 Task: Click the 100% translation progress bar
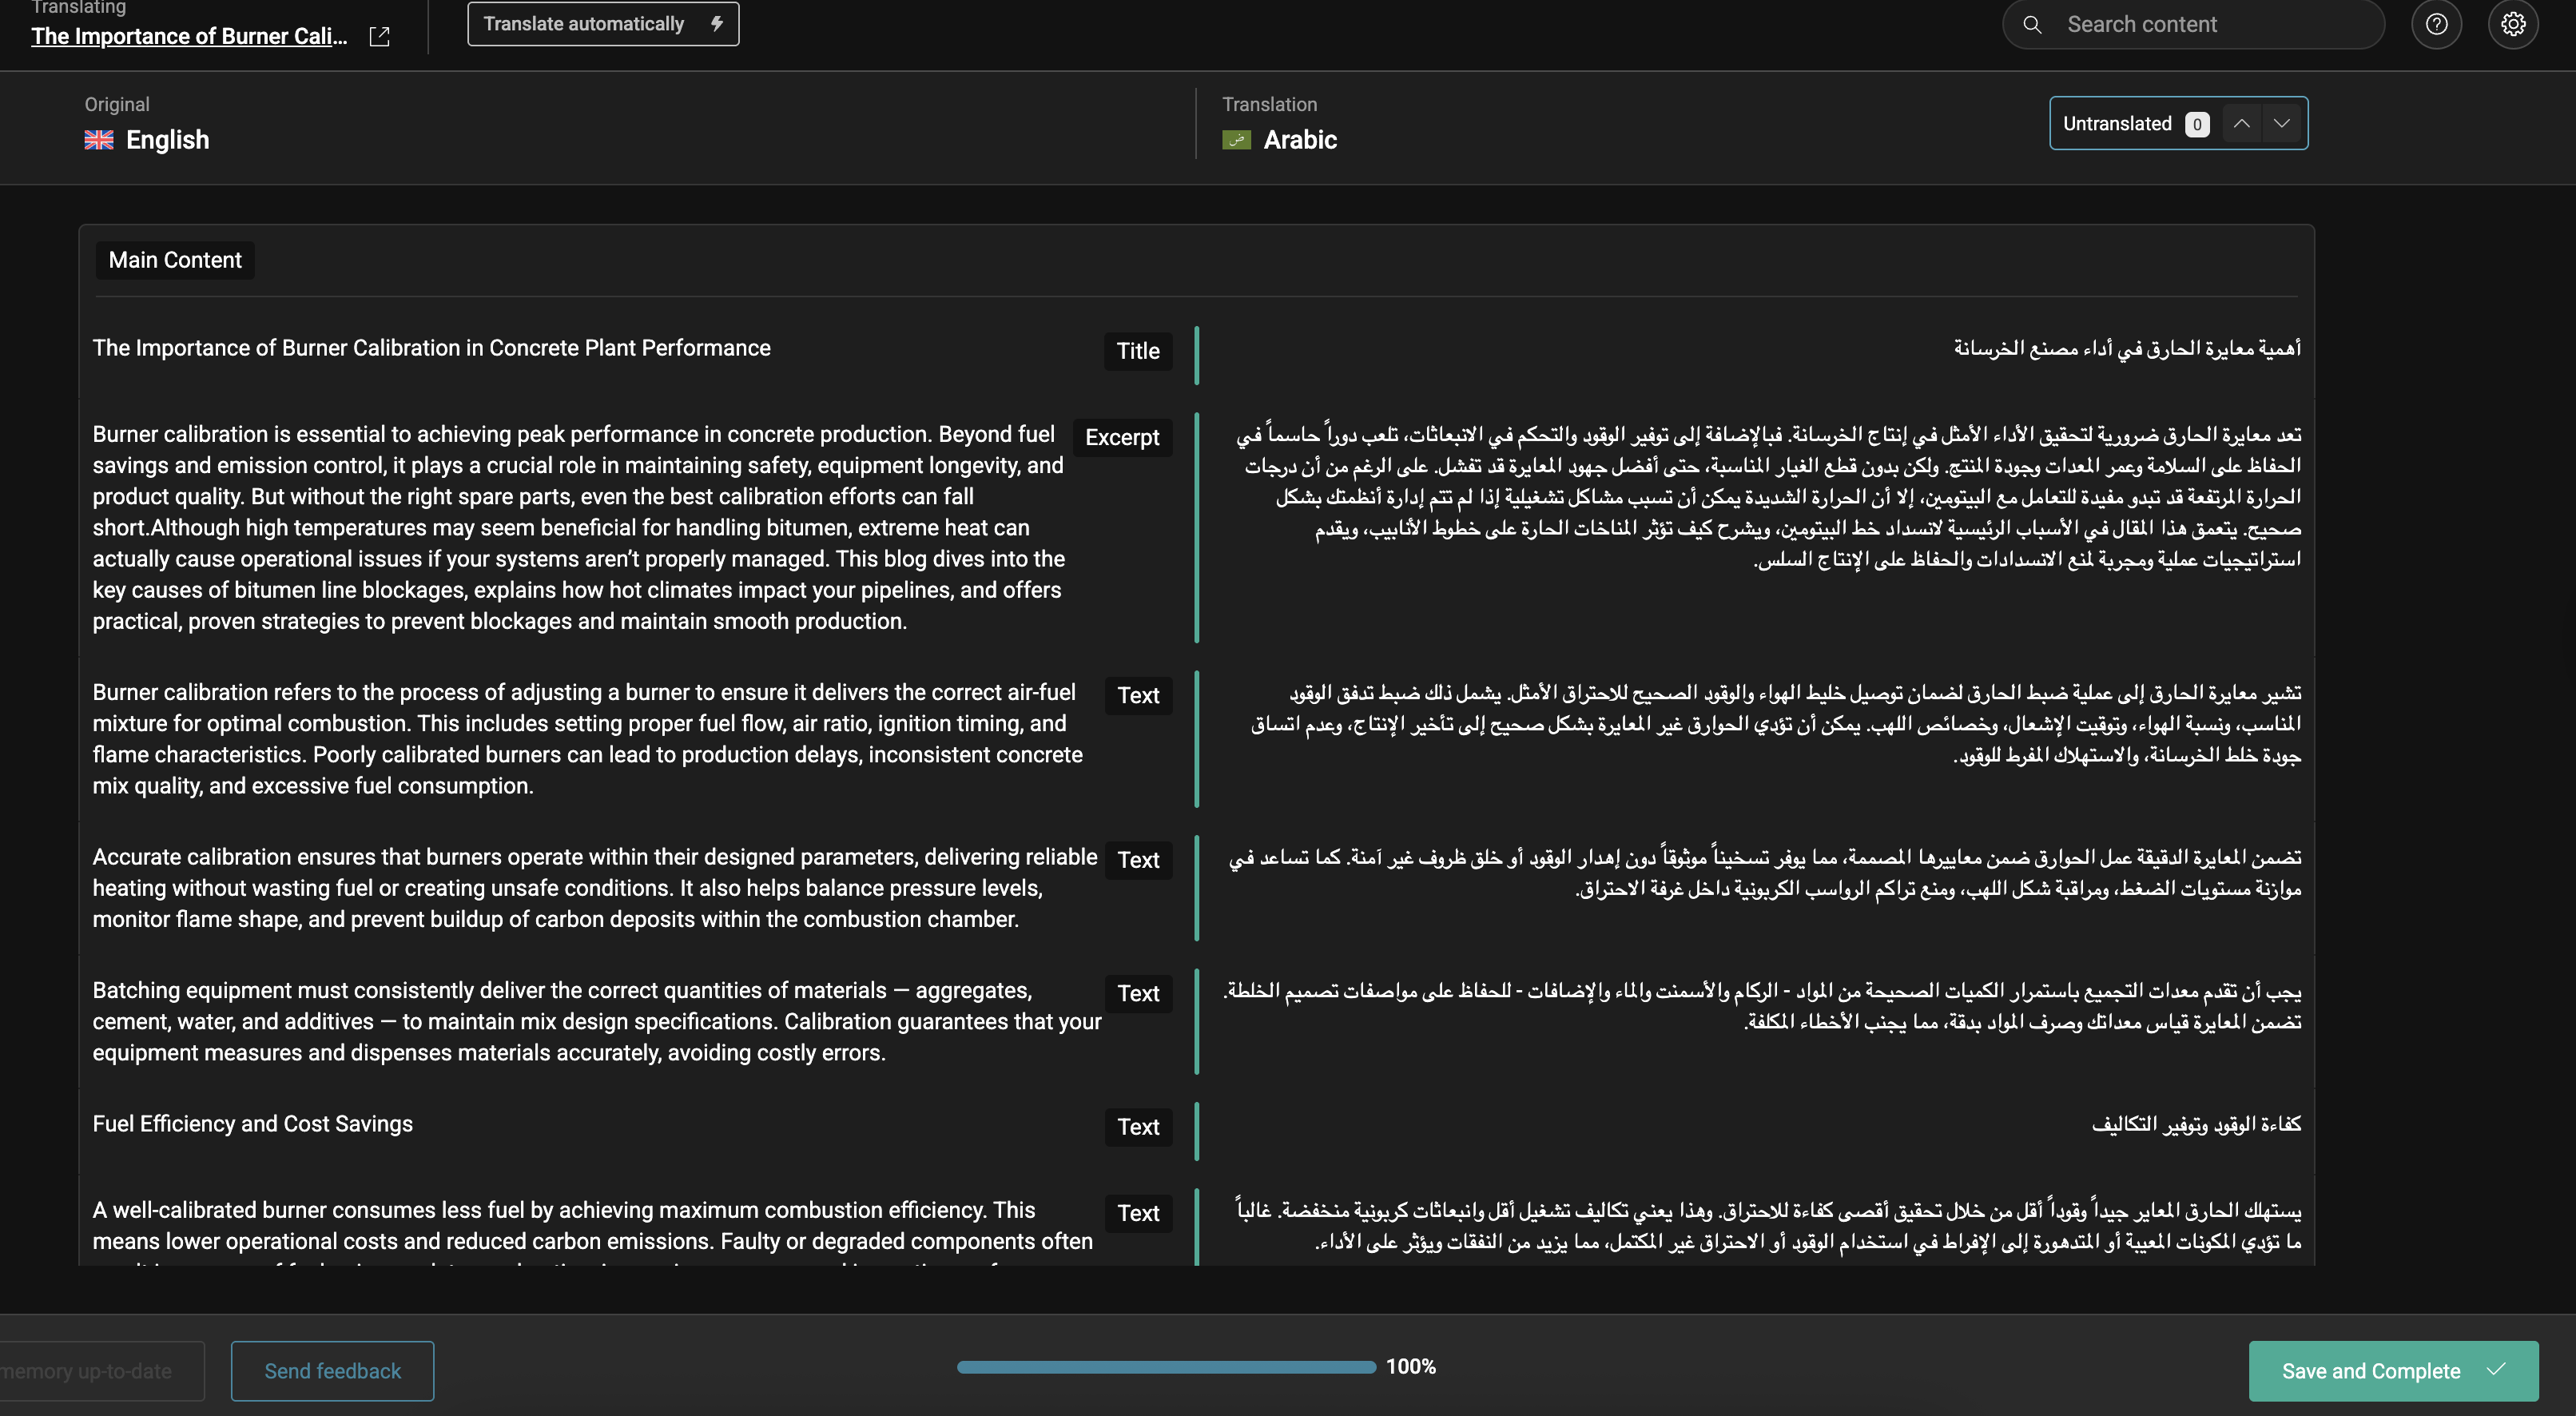[1165, 1367]
